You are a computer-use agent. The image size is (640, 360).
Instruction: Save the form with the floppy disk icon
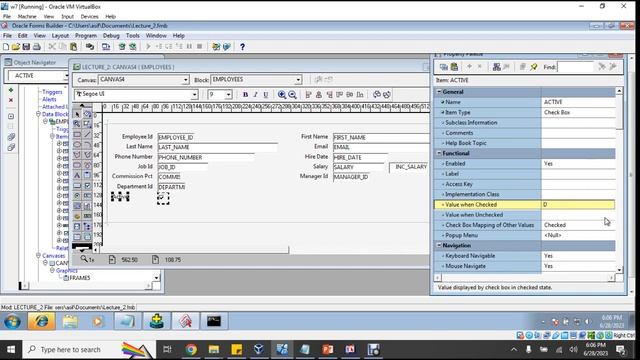pyautogui.click(x=26, y=47)
